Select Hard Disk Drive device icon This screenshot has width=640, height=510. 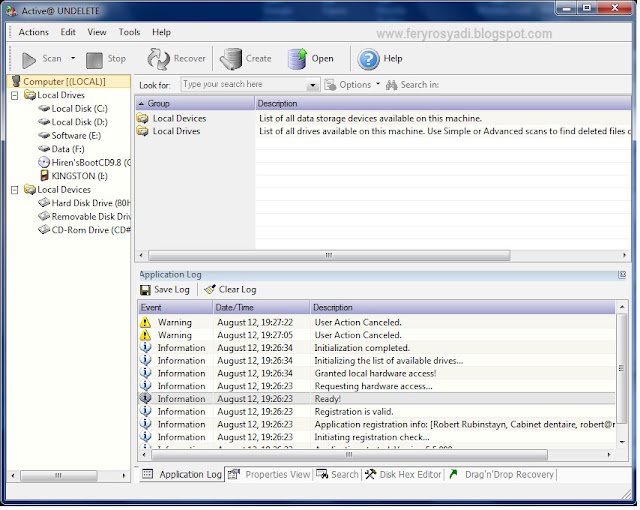click(x=44, y=203)
